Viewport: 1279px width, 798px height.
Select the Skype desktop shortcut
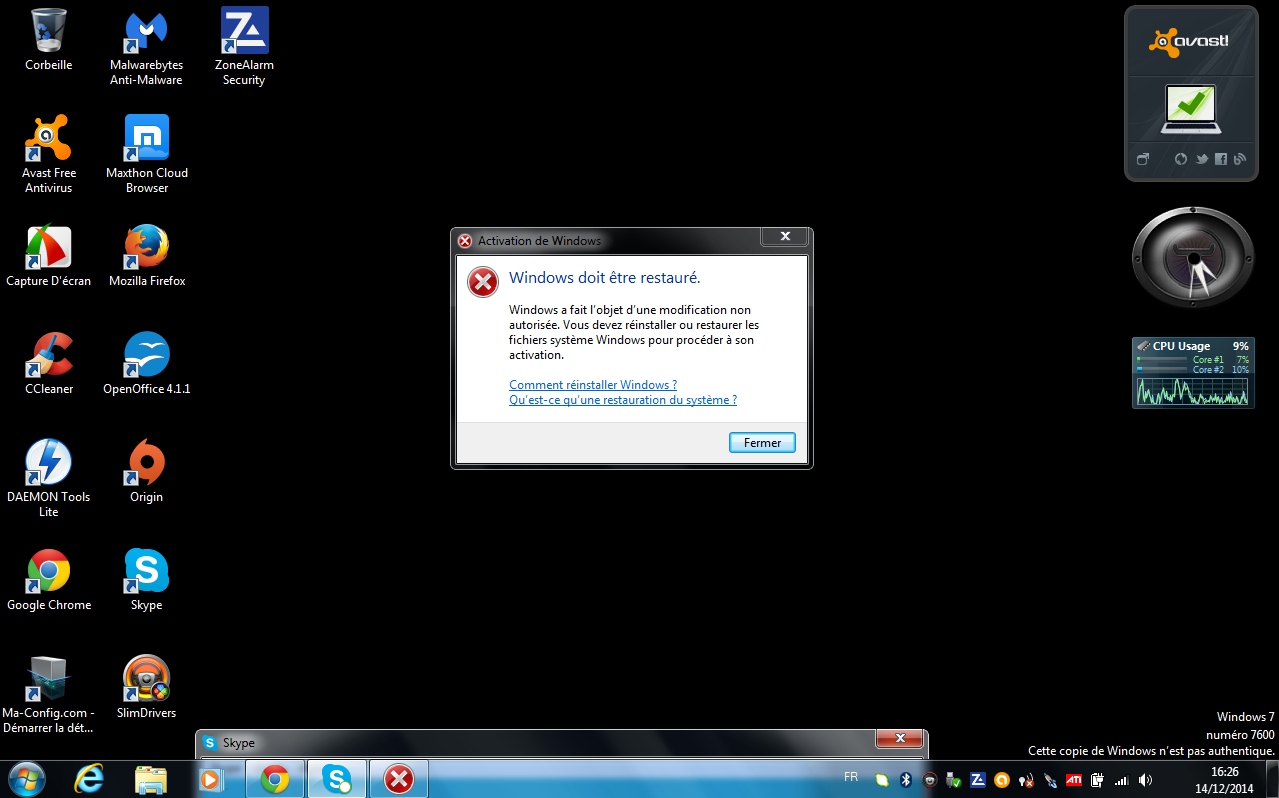click(x=146, y=579)
